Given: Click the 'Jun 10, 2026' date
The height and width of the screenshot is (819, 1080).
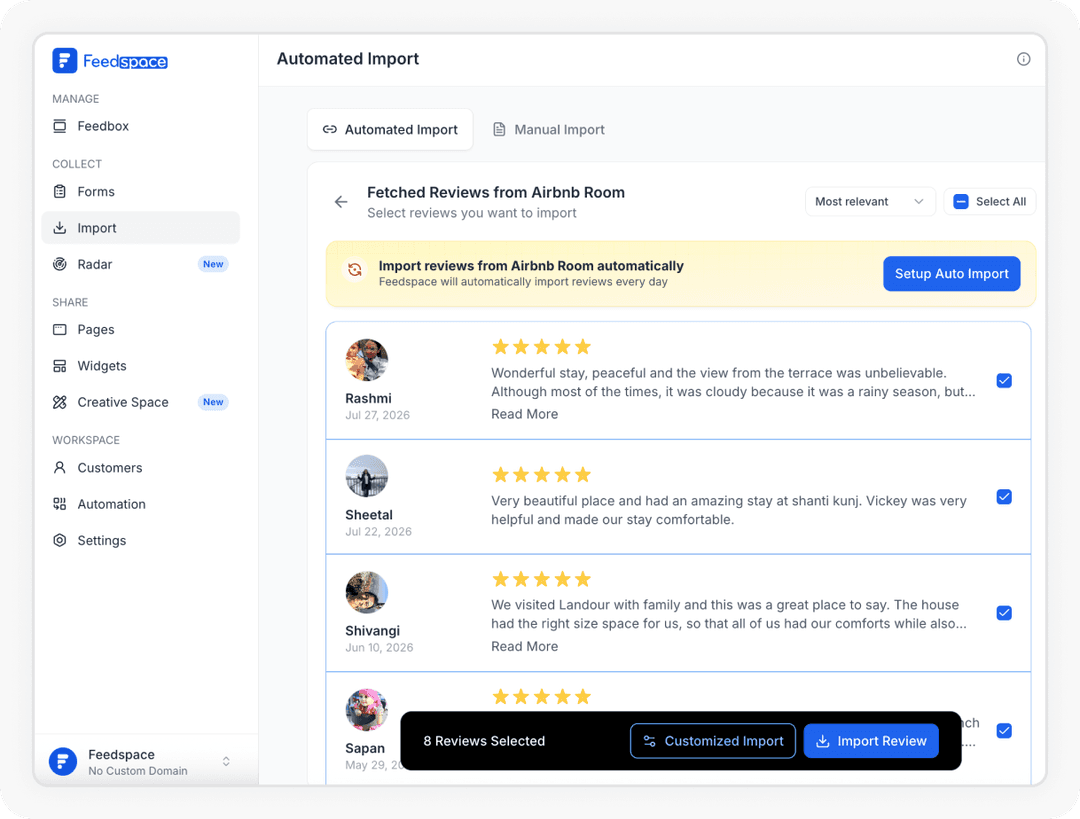Looking at the screenshot, I should point(379,647).
